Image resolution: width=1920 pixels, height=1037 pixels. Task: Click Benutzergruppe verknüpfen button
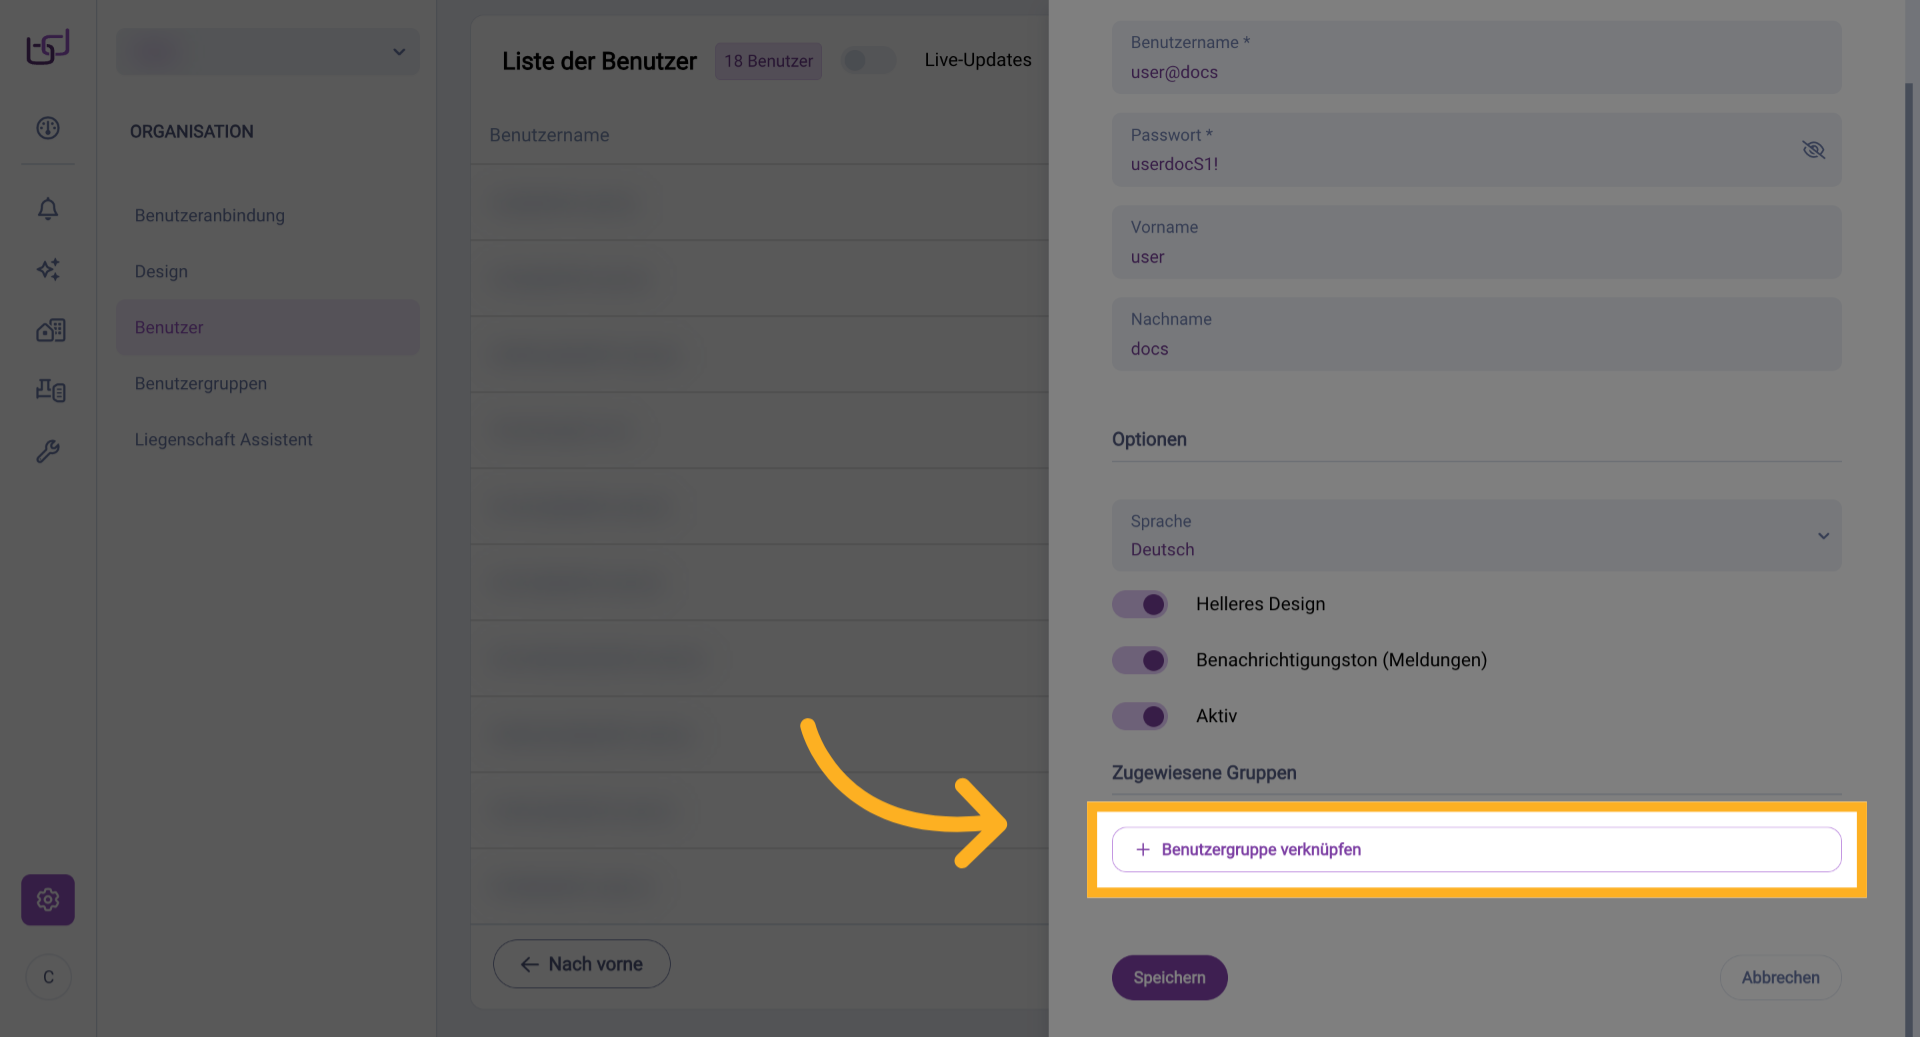[1476, 850]
